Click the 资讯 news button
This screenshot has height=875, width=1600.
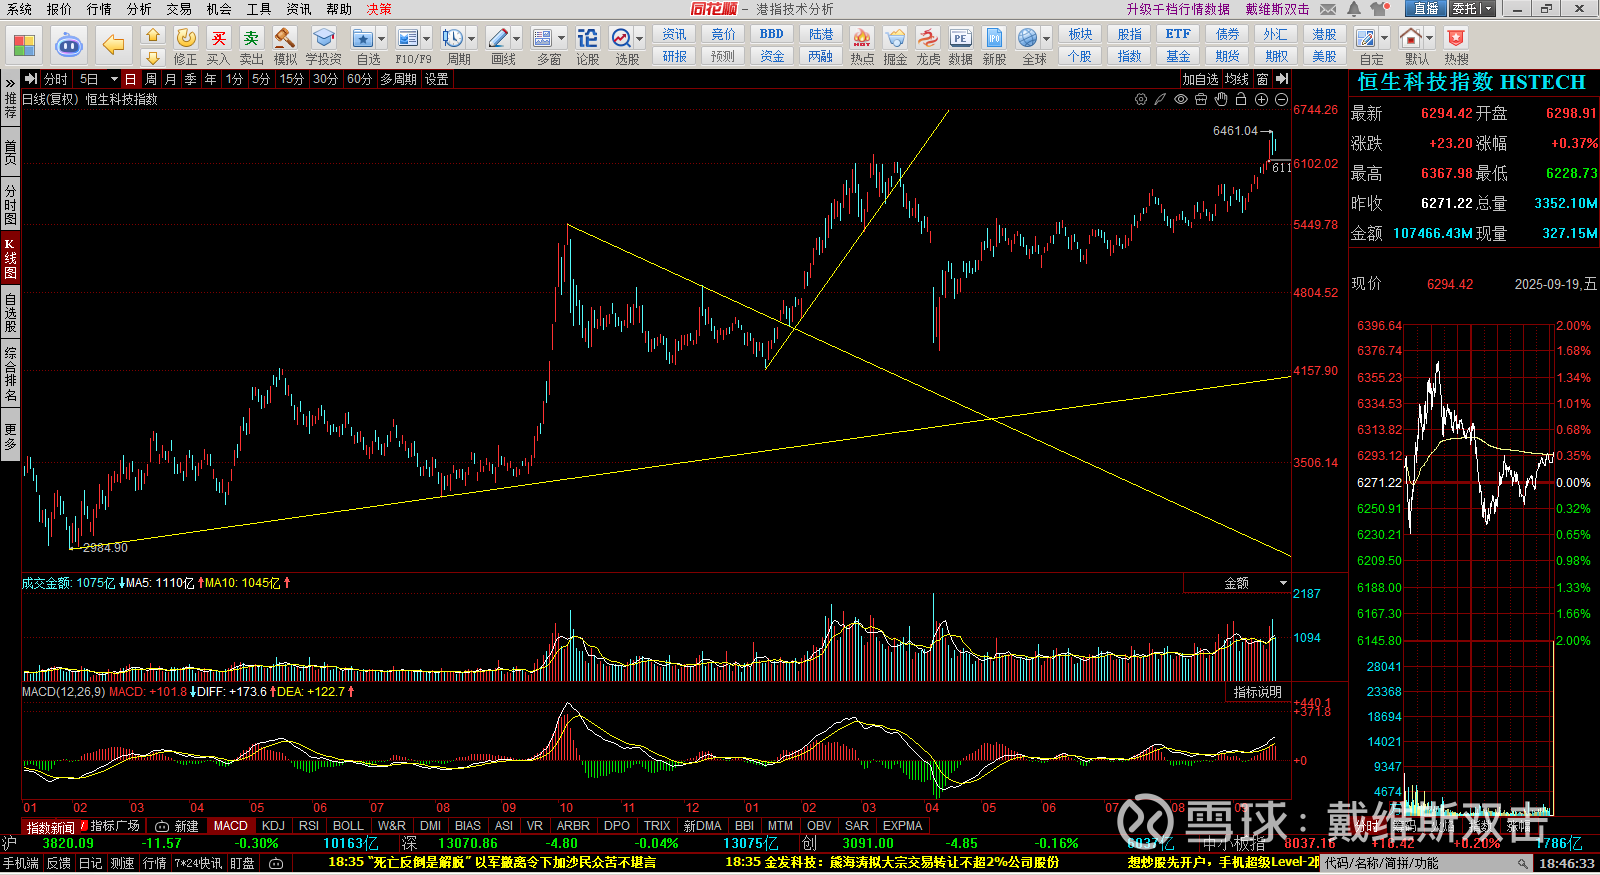675,34
